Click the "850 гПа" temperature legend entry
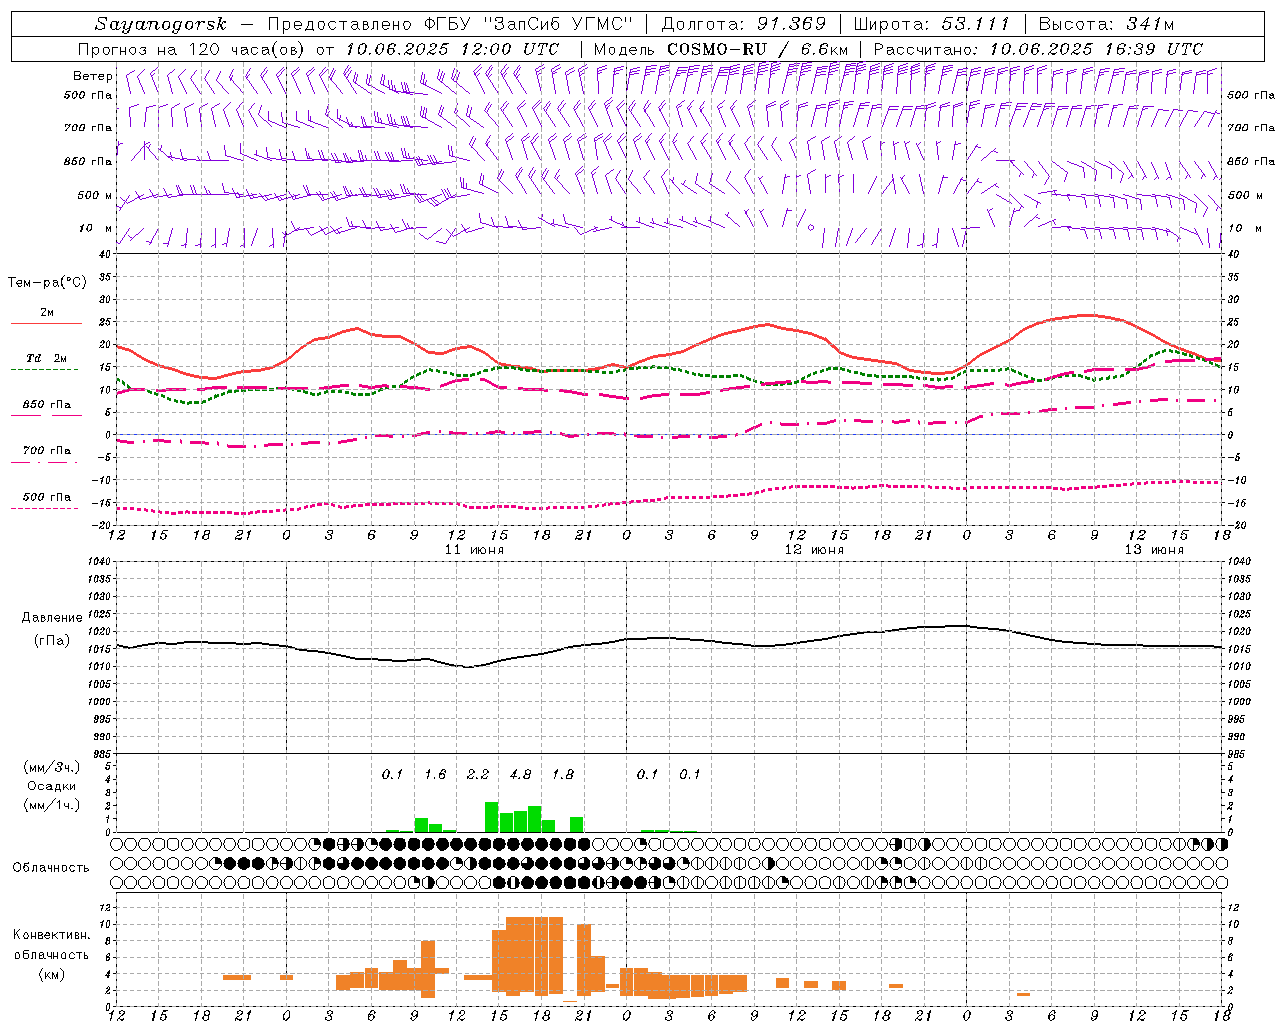The width and height of the screenshot is (1280, 1024). pyautogui.click(x=47, y=405)
